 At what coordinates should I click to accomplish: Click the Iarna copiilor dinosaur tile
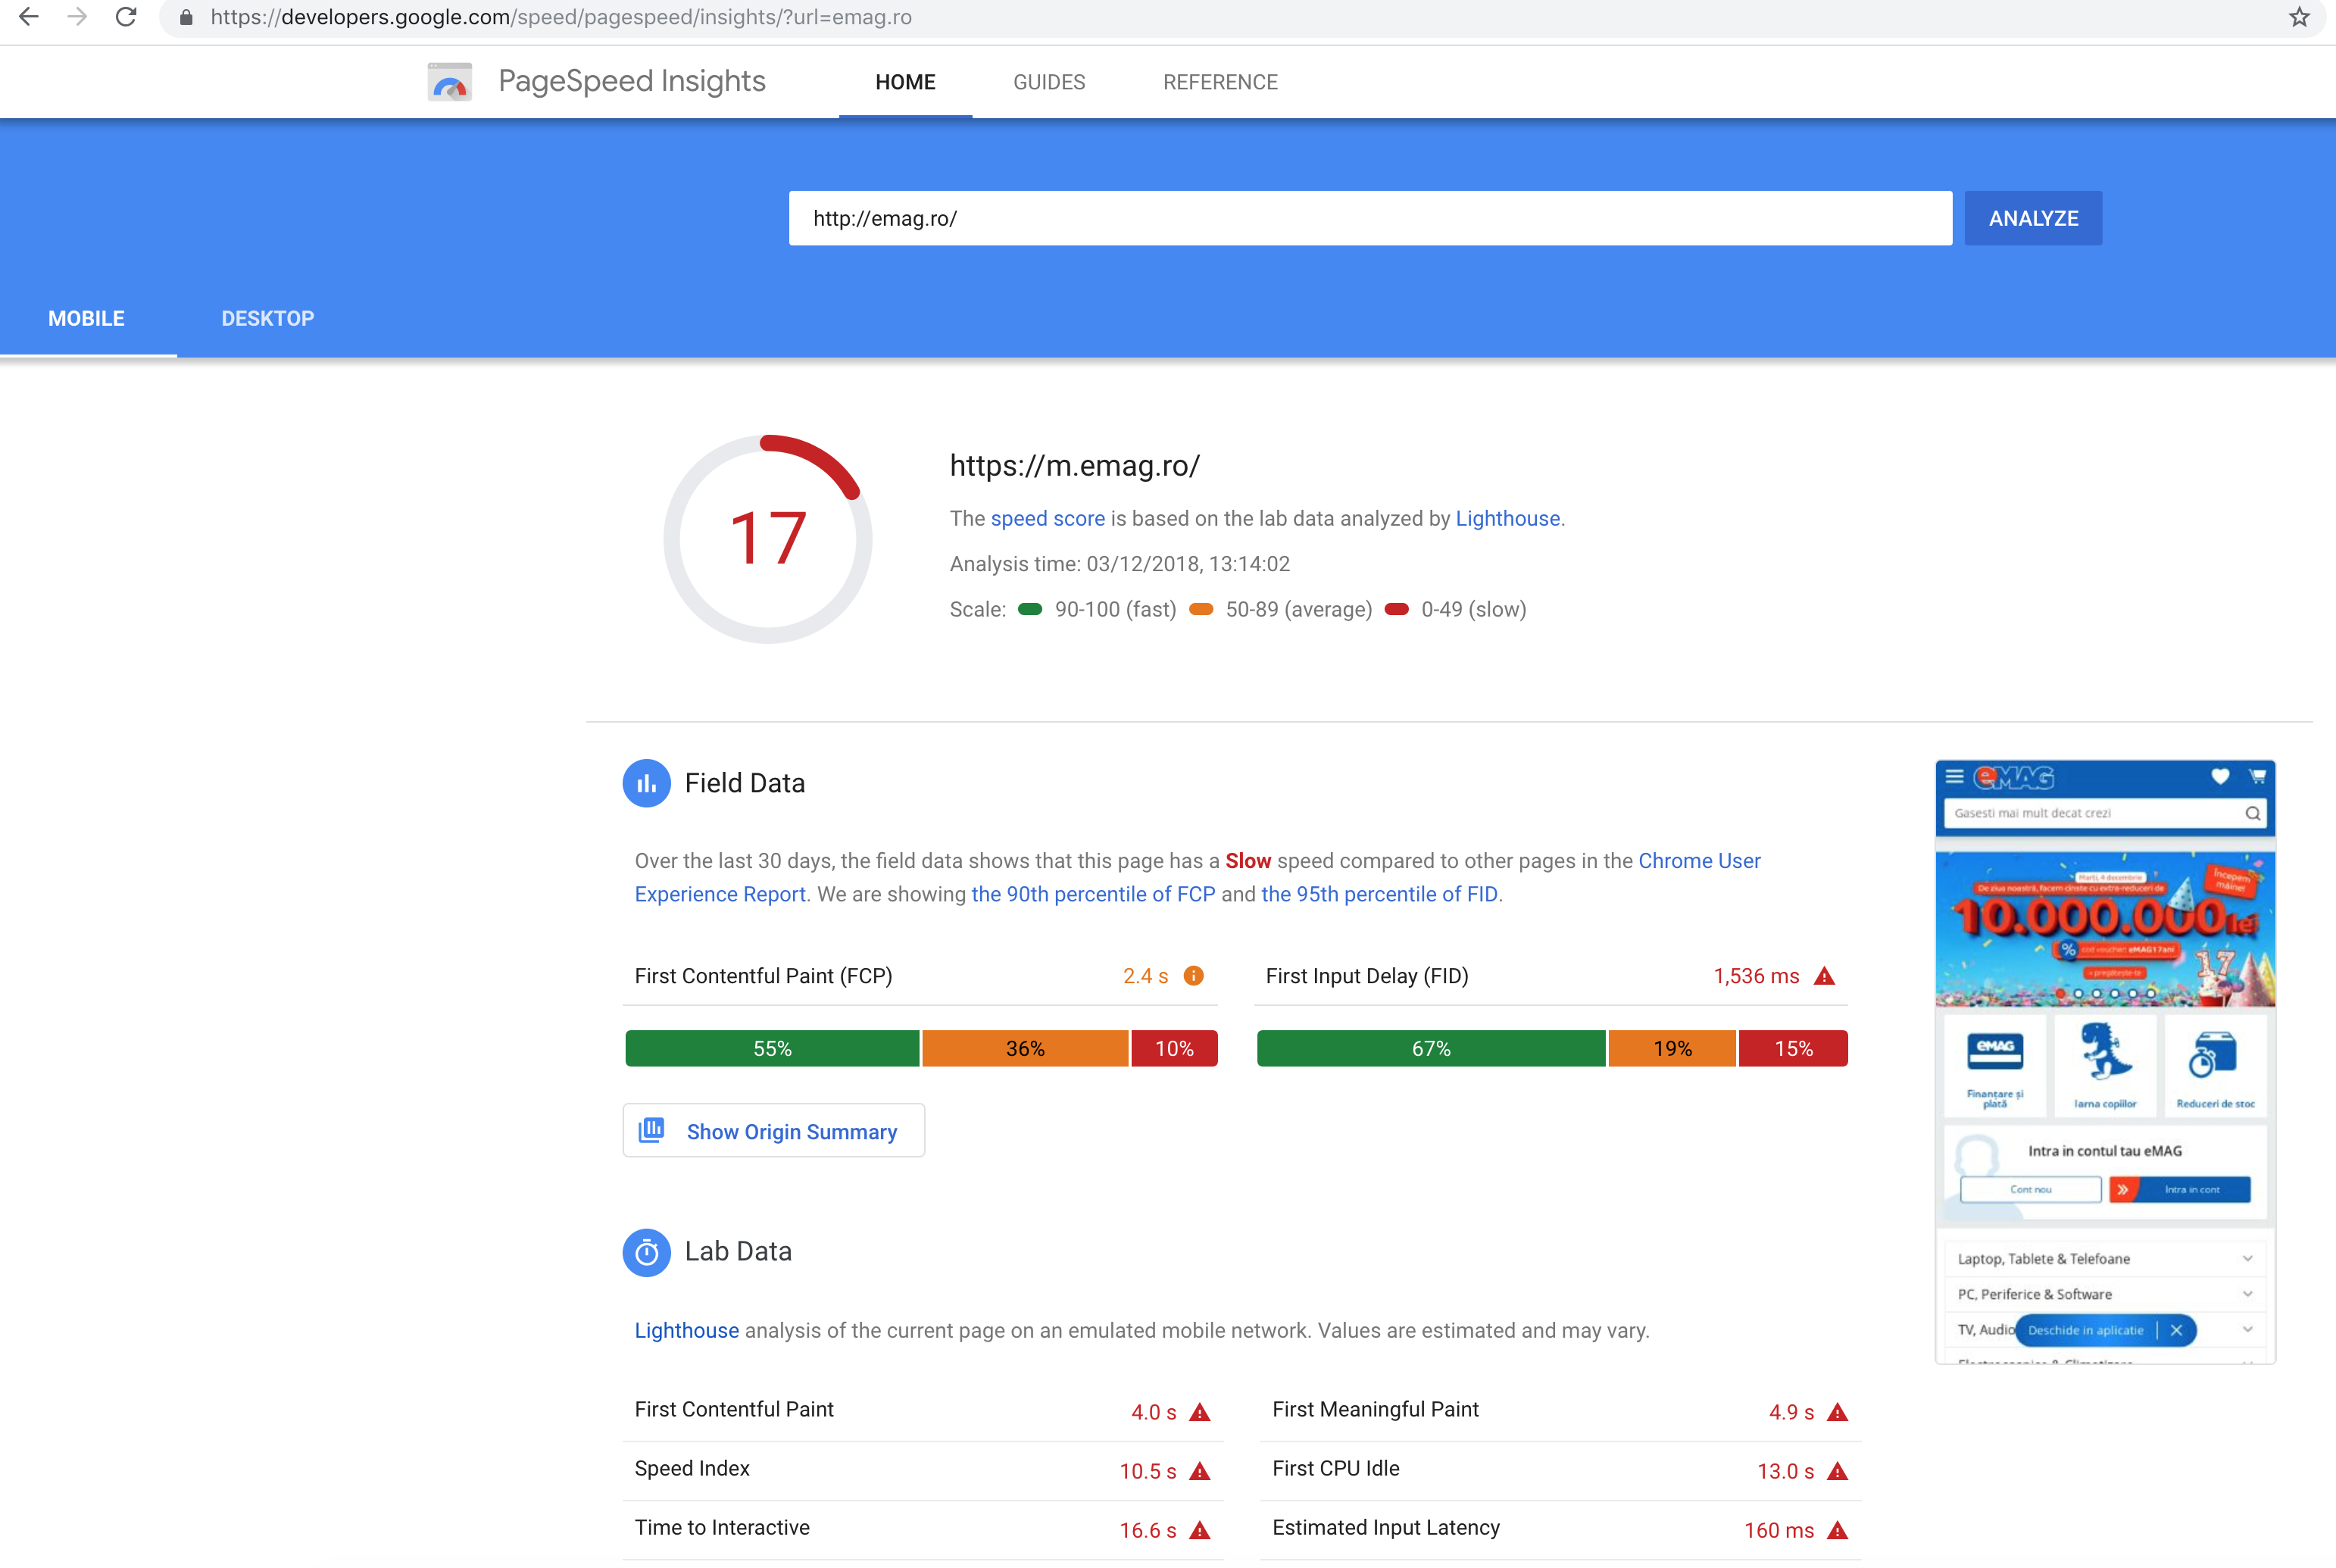2105,1065
